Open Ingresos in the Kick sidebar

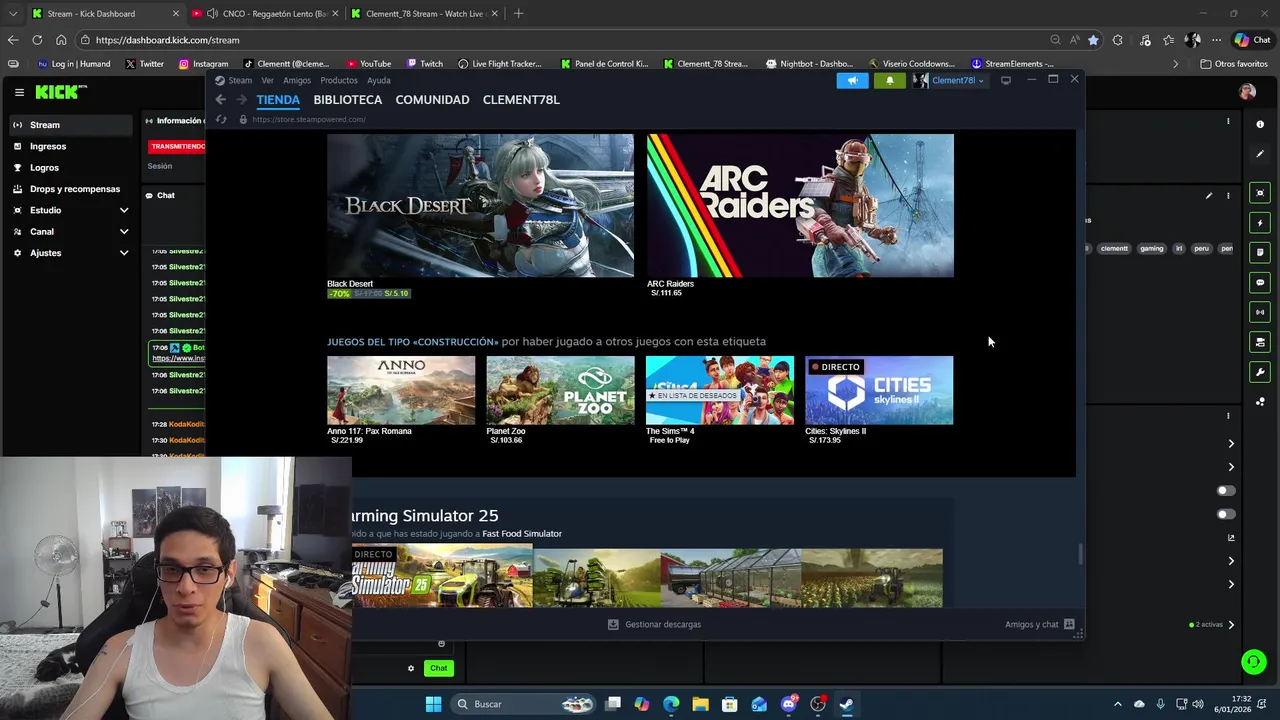tap(48, 146)
